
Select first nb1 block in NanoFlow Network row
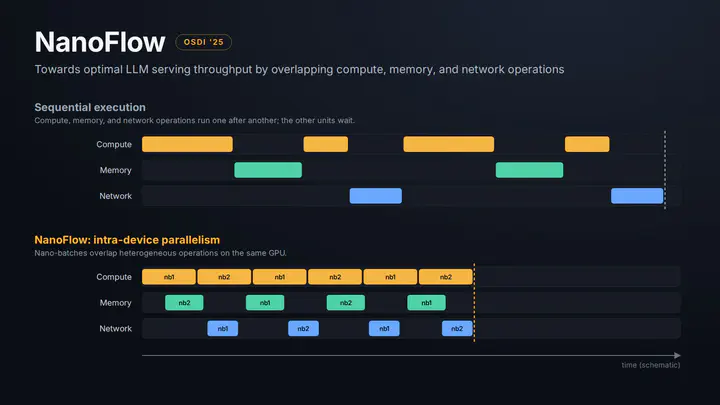pyautogui.click(x=223, y=328)
